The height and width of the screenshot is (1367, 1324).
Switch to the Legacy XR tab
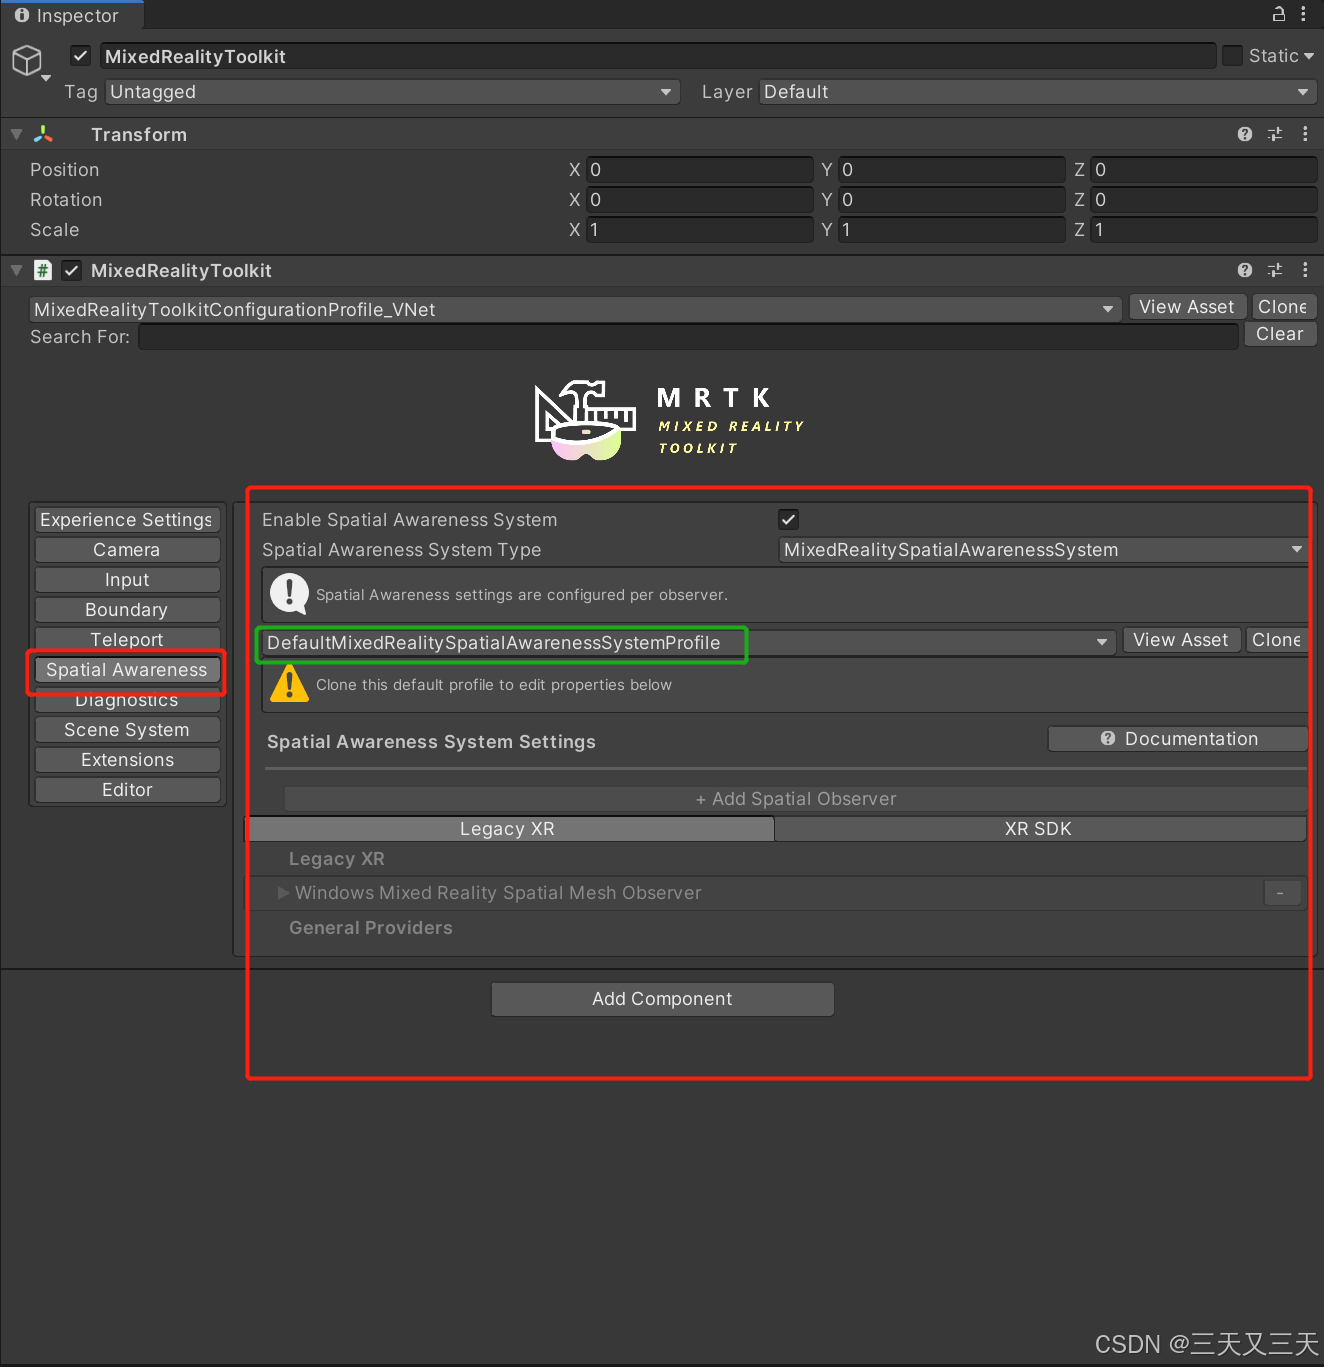510,829
